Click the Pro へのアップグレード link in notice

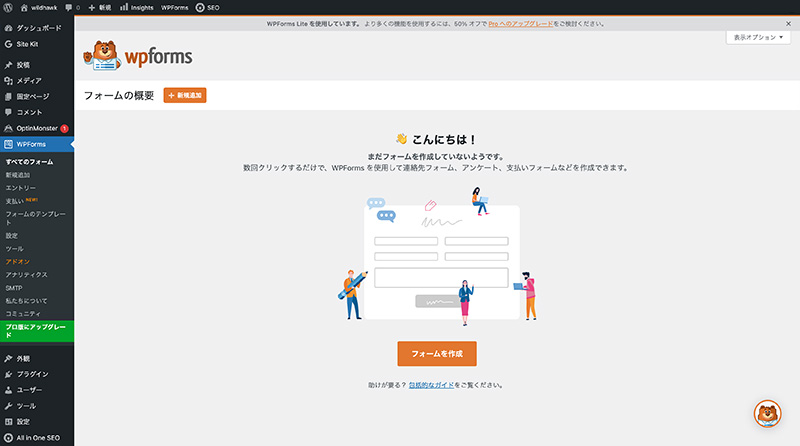[519, 21]
